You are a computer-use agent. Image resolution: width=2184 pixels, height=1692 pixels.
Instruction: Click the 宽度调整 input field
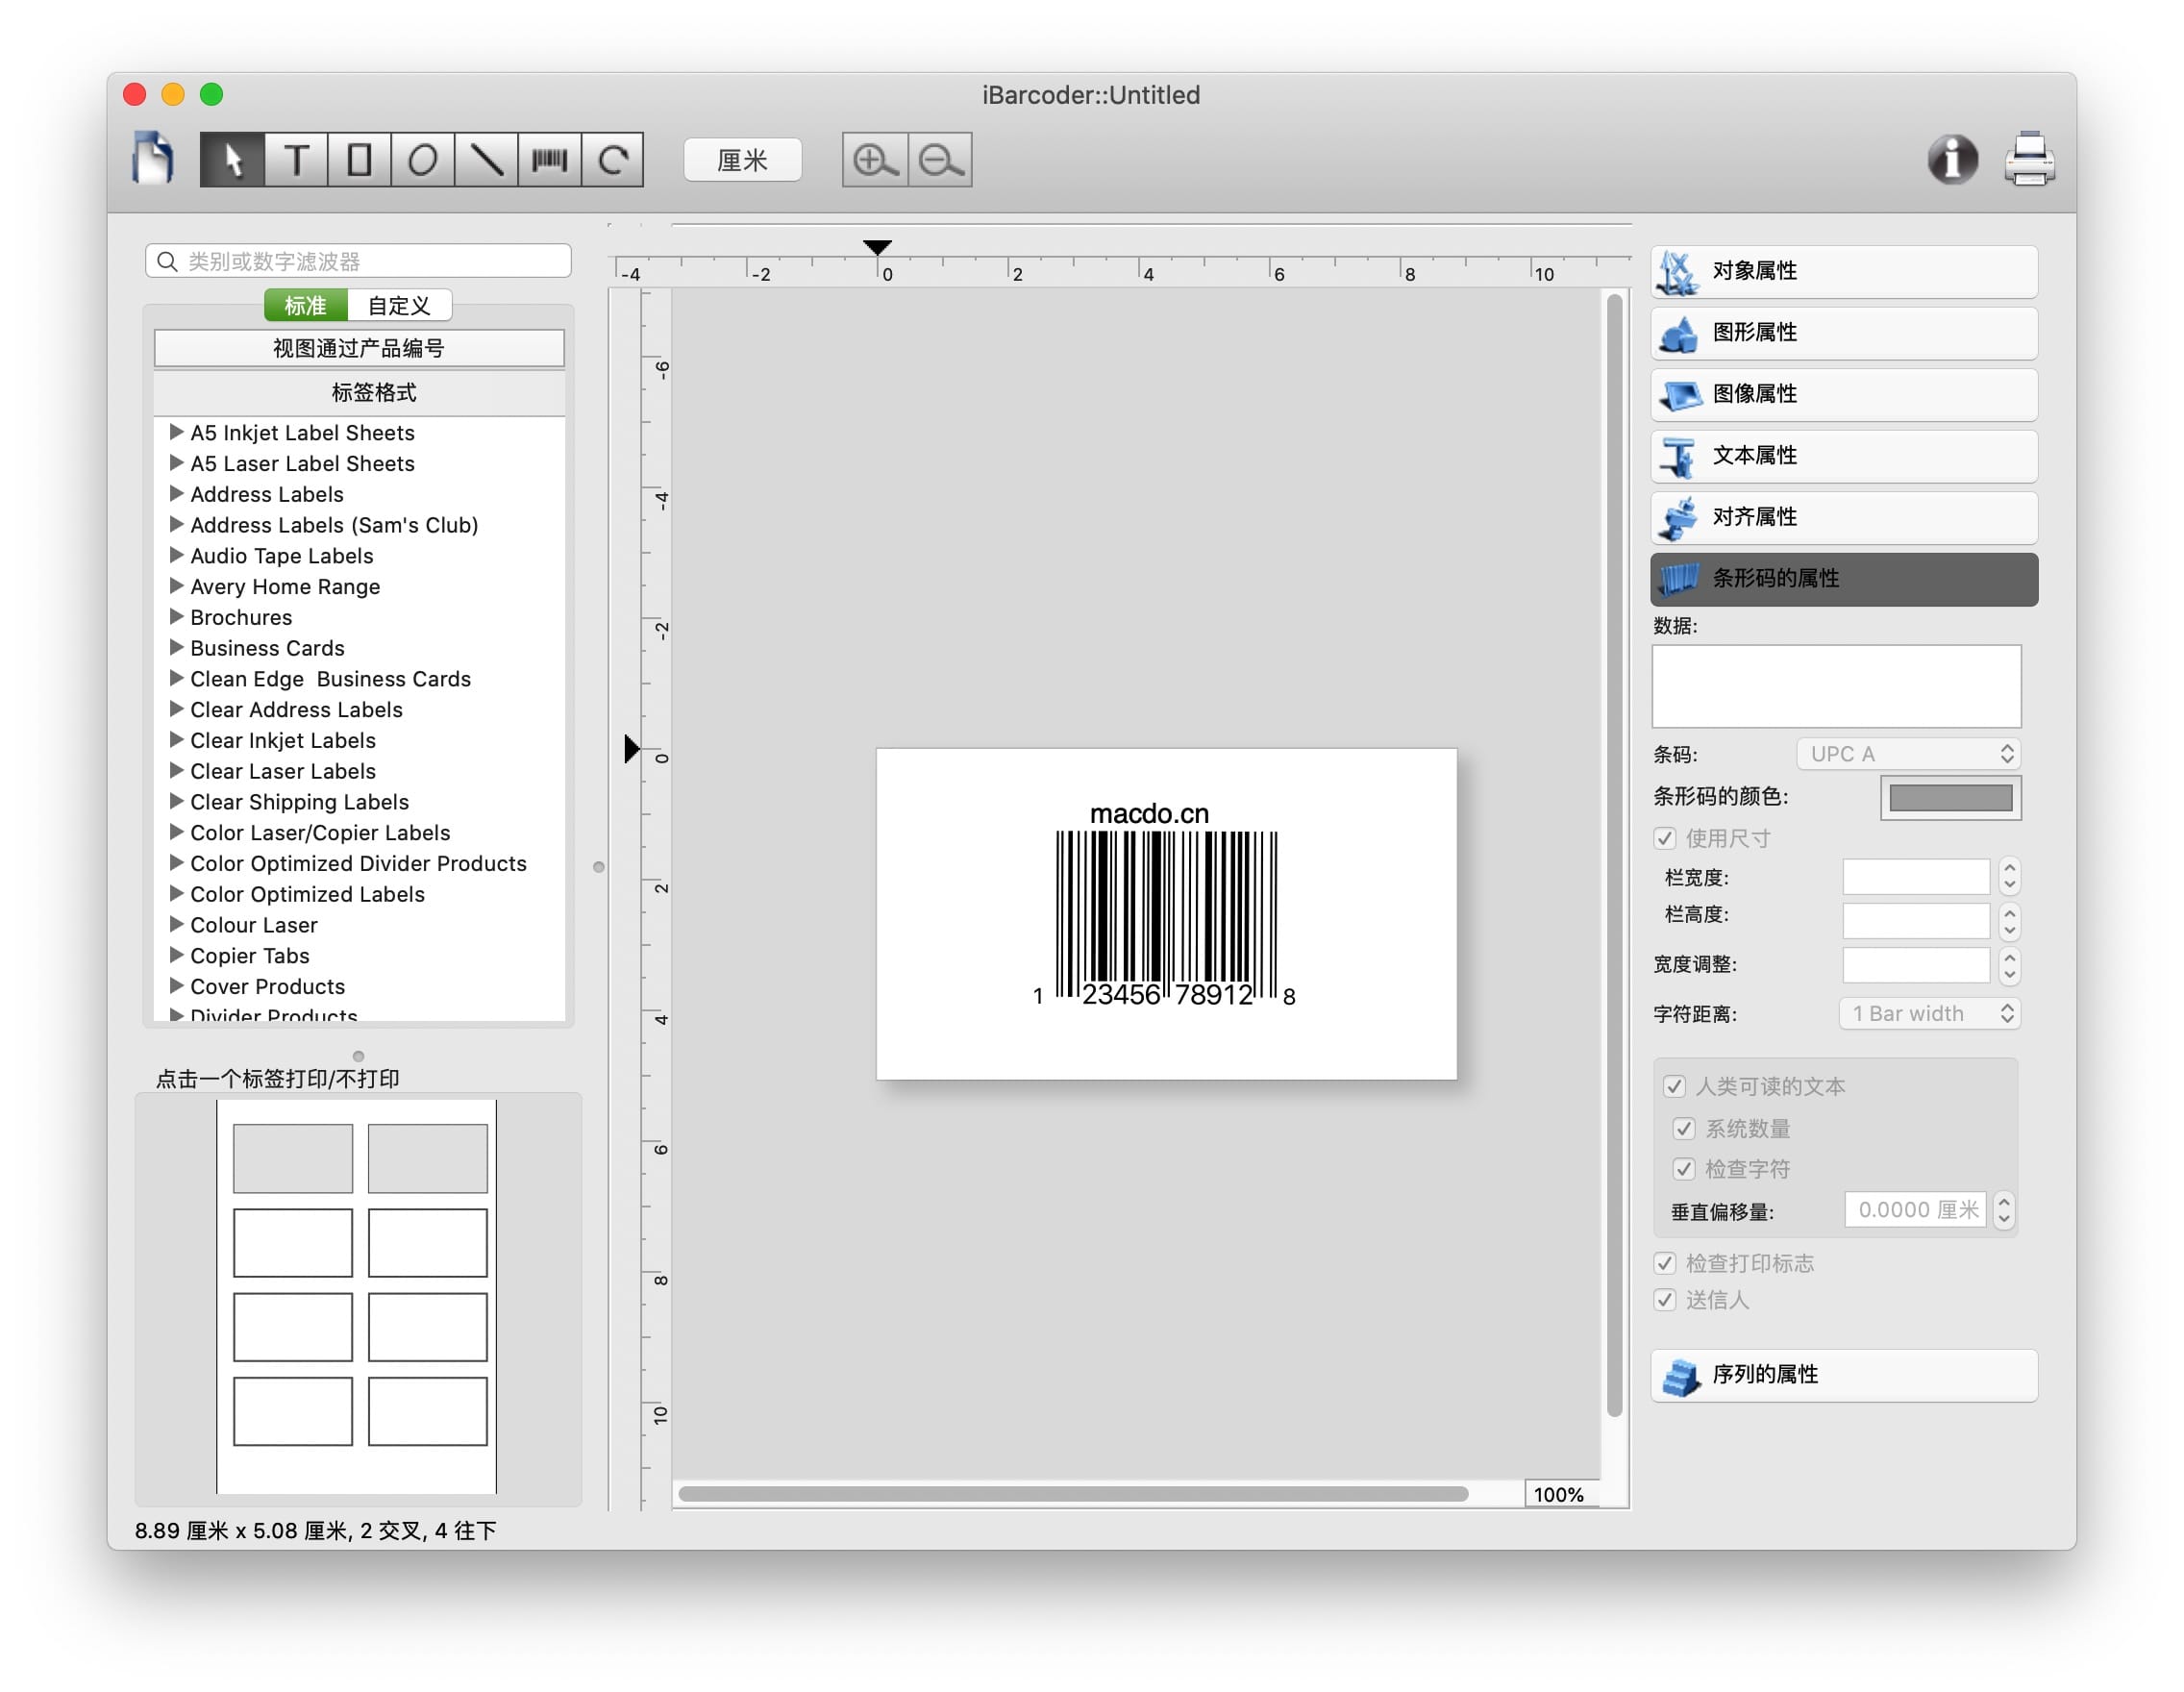(1916, 965)
